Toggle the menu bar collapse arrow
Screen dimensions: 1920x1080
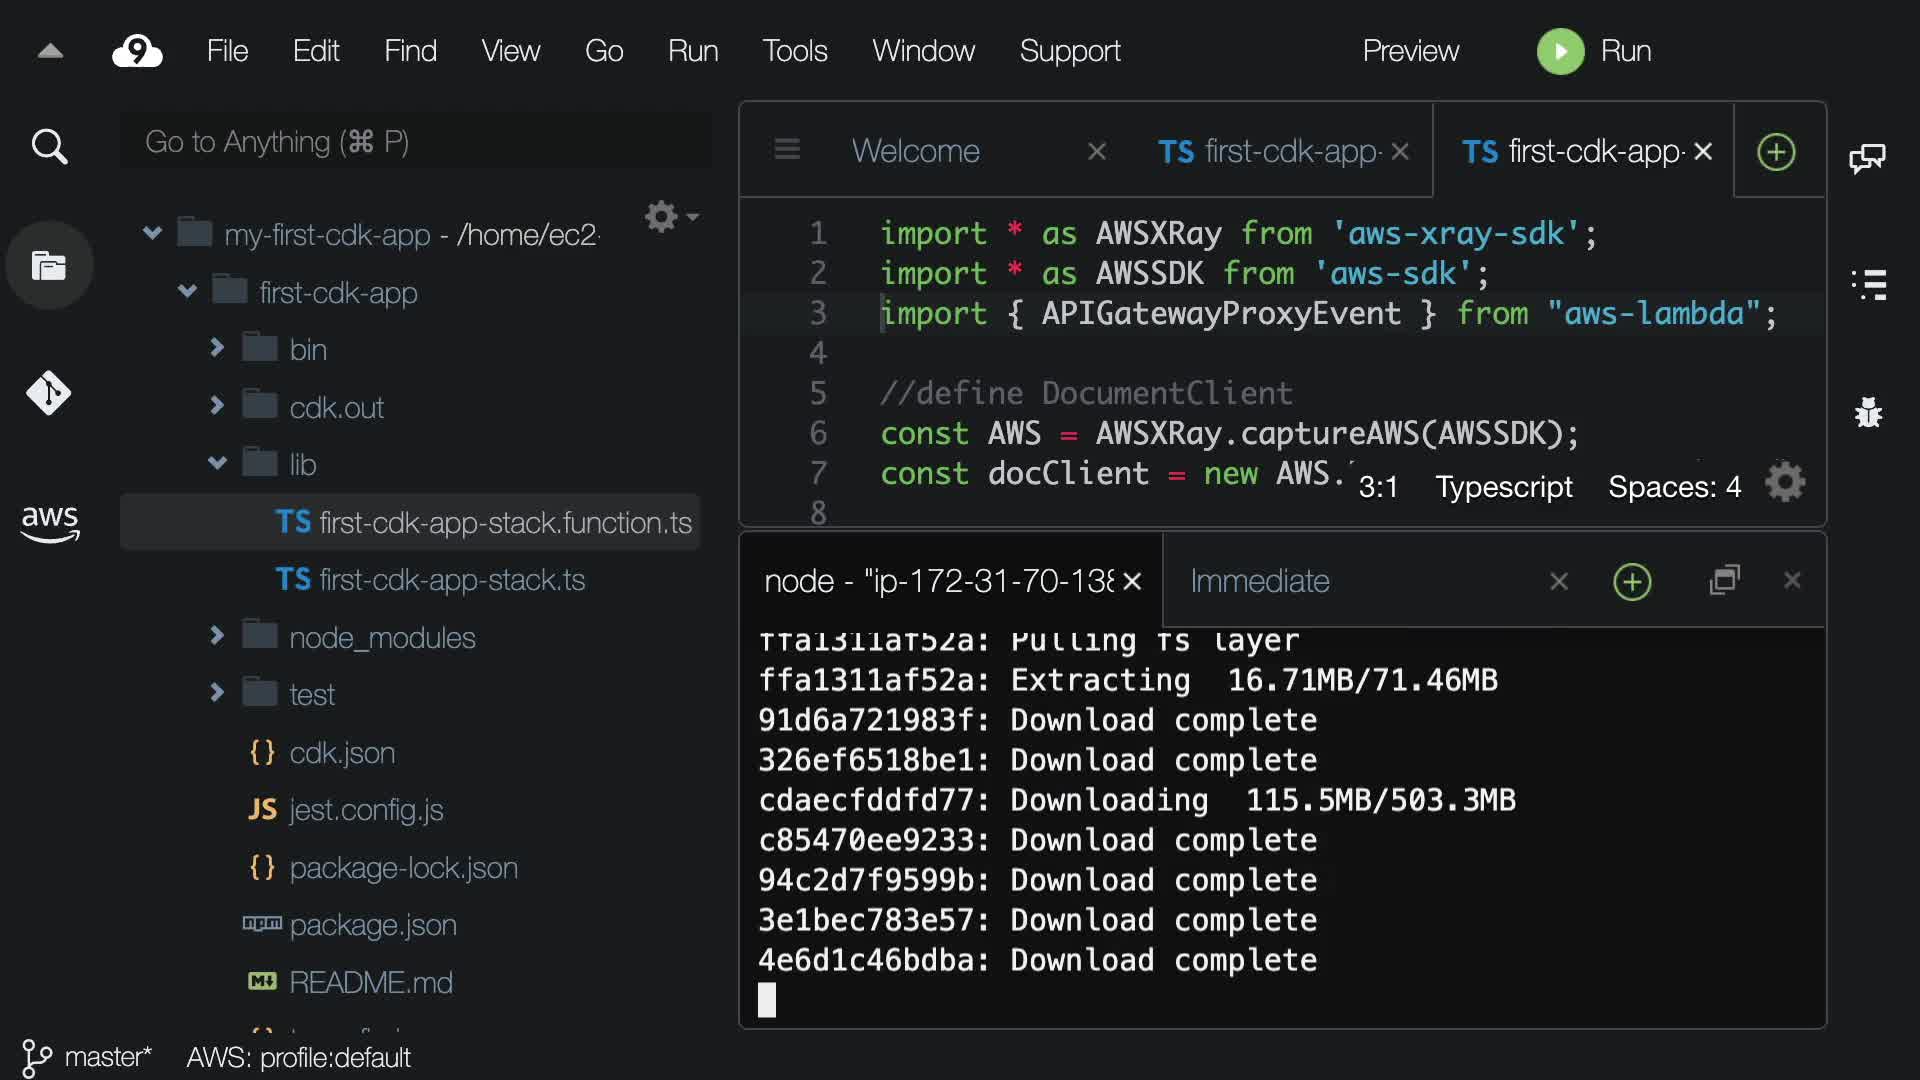[x=50, y=51]
